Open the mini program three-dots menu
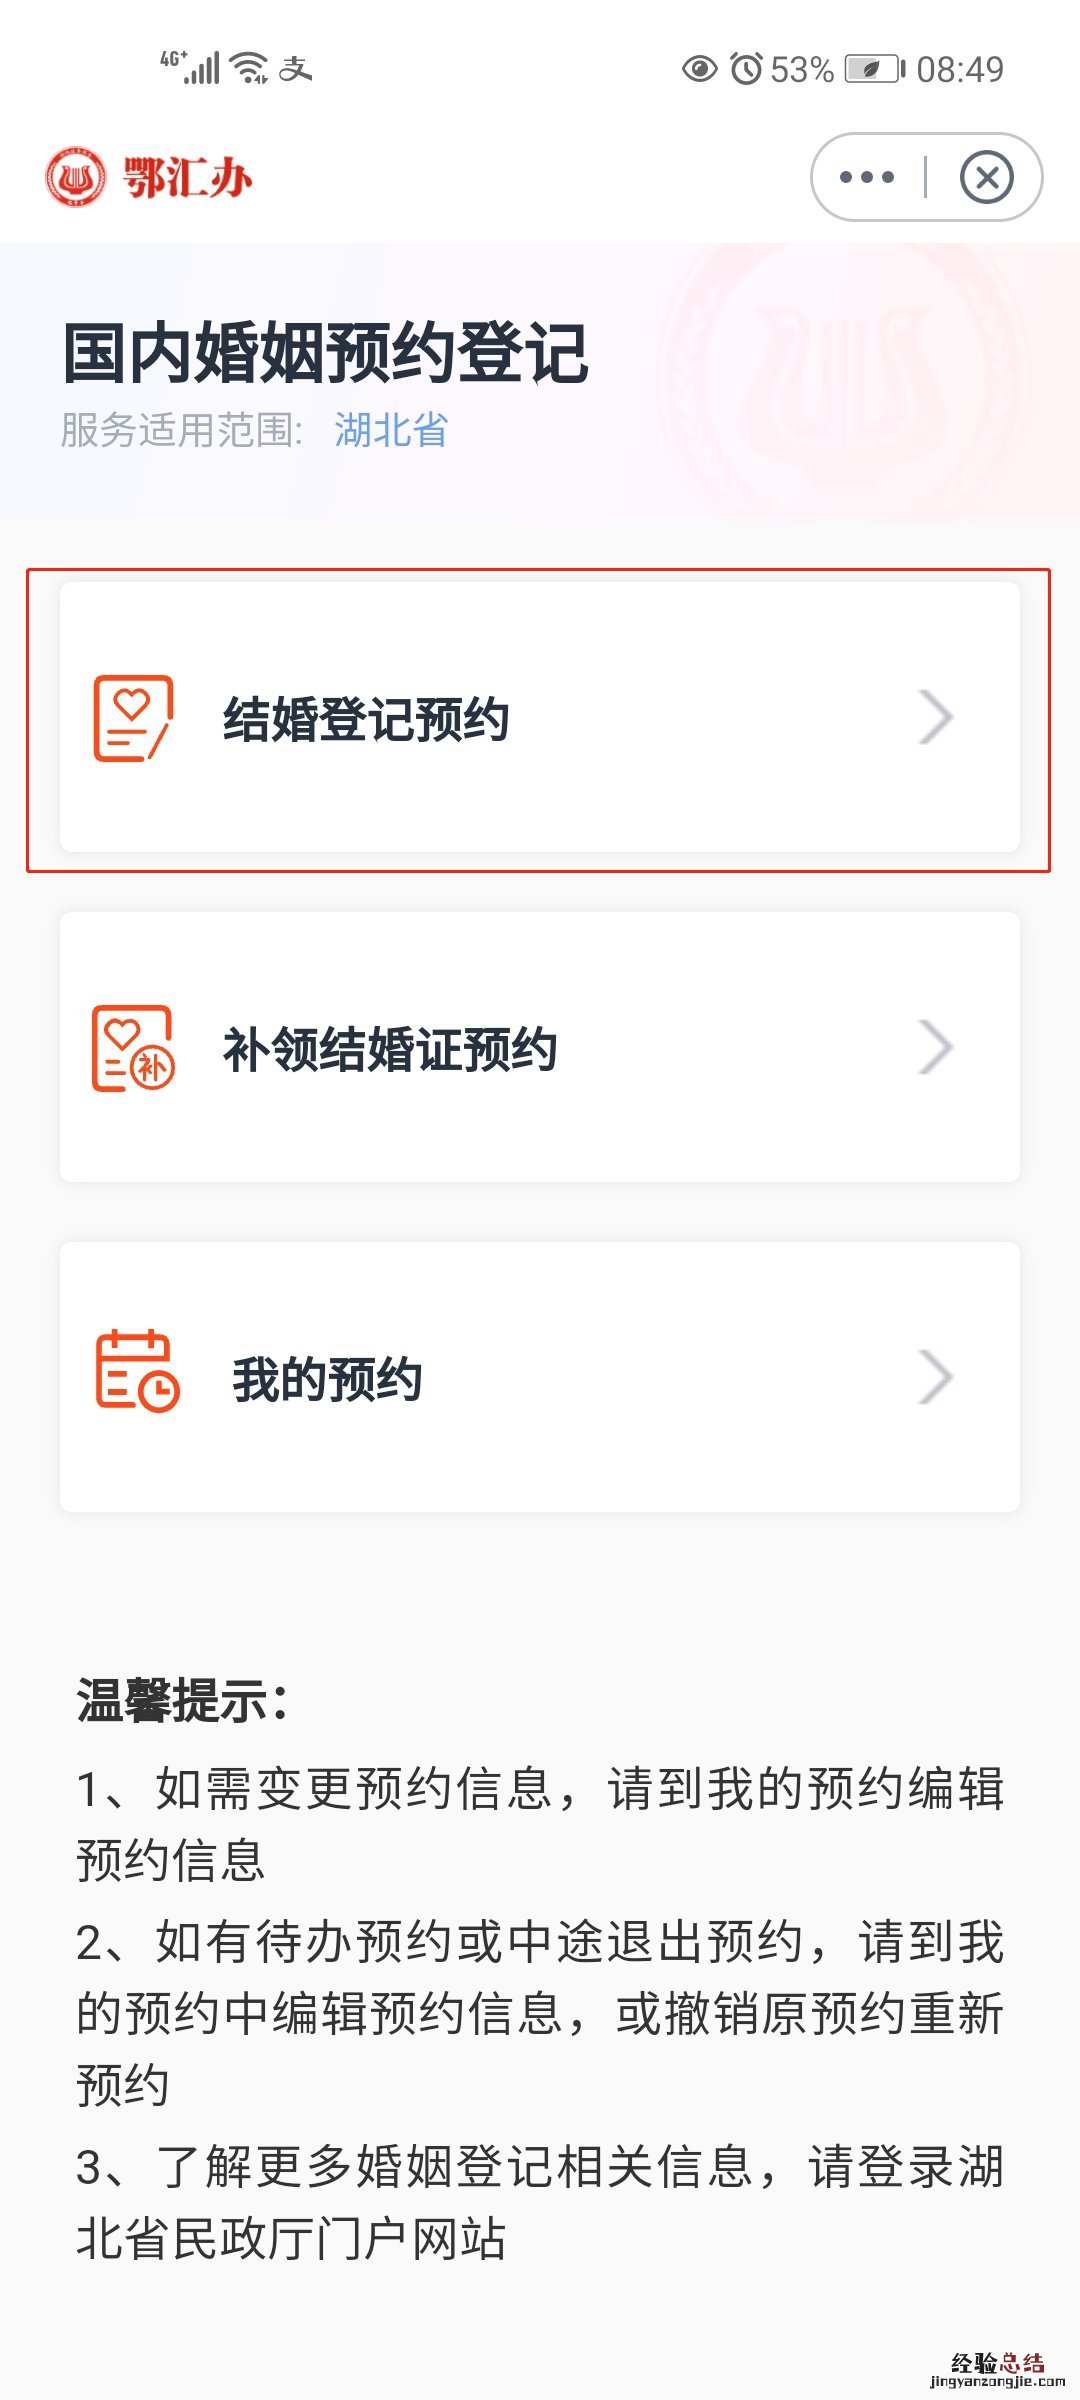 point(866,178)
